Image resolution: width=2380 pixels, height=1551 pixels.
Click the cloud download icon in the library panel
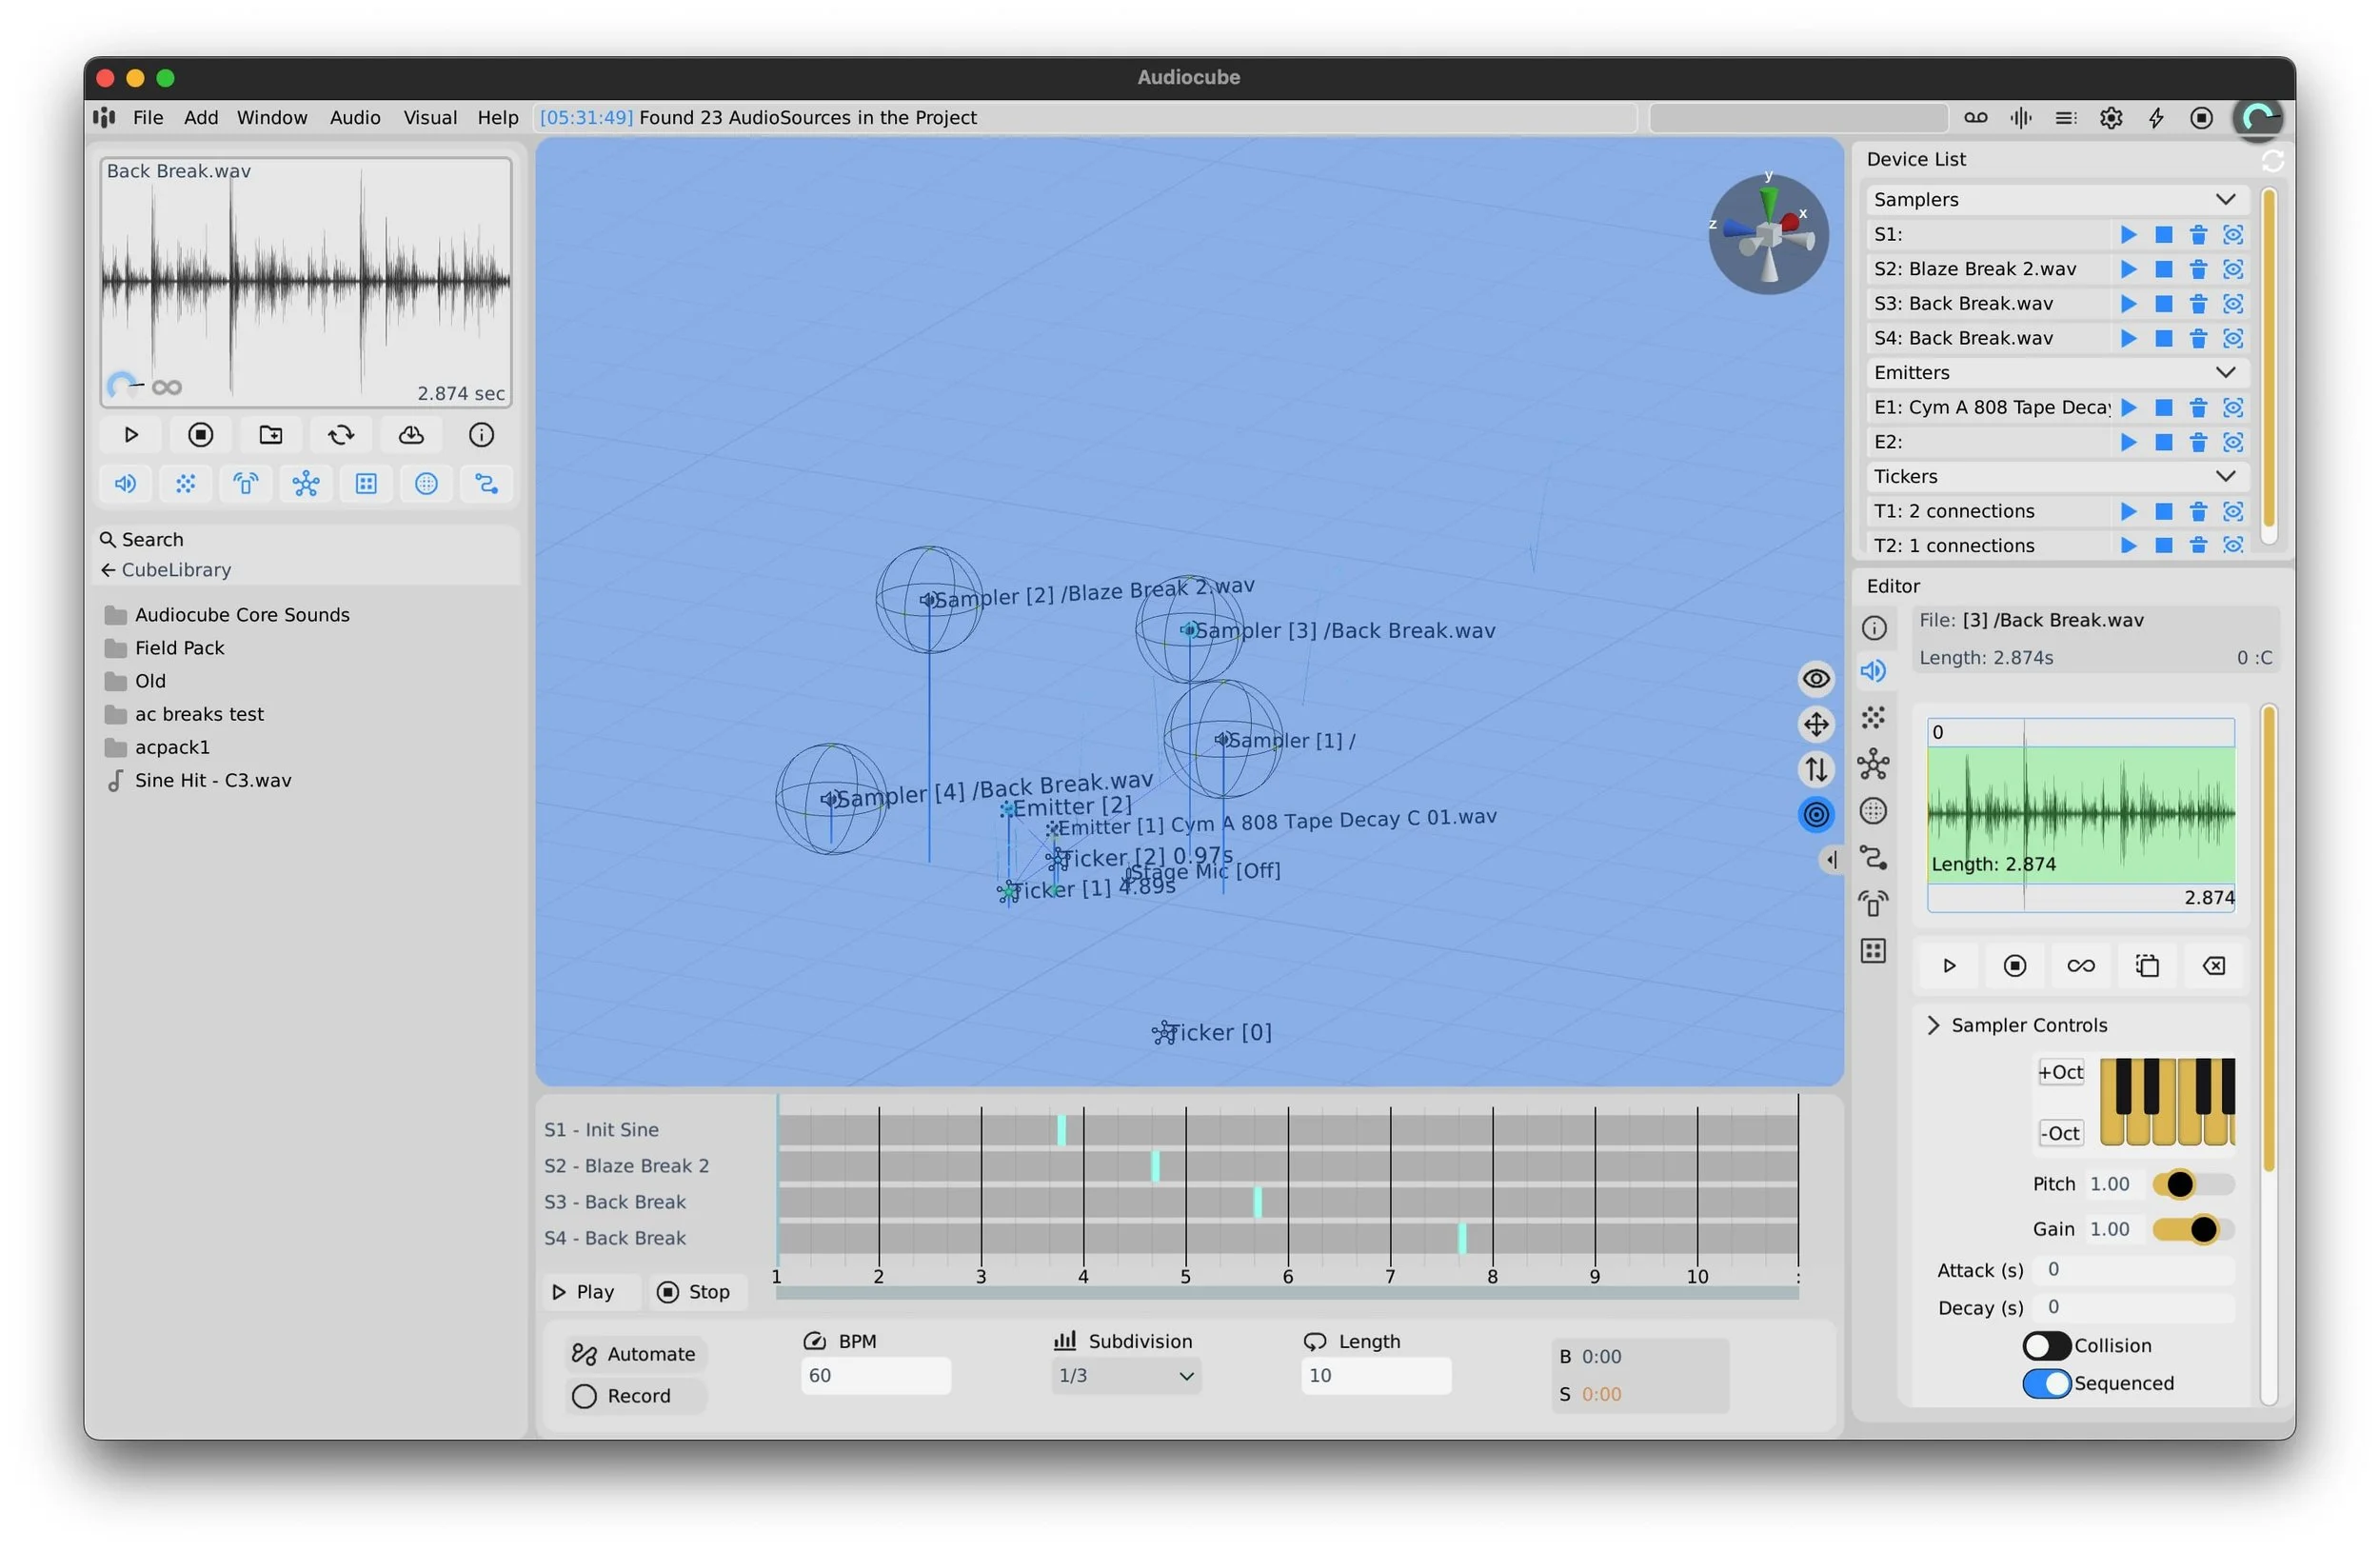411,434
